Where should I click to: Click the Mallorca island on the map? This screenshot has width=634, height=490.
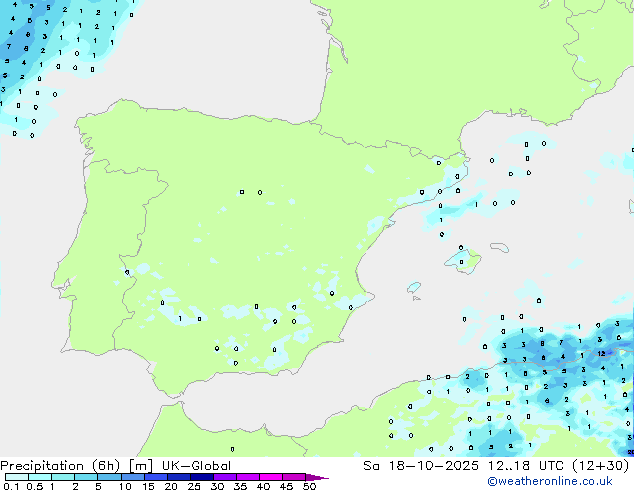(x=463, y=261)
